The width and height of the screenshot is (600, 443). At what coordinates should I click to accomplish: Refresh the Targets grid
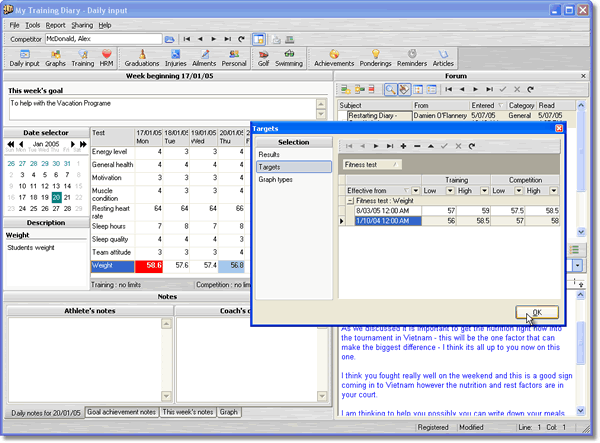472,146
